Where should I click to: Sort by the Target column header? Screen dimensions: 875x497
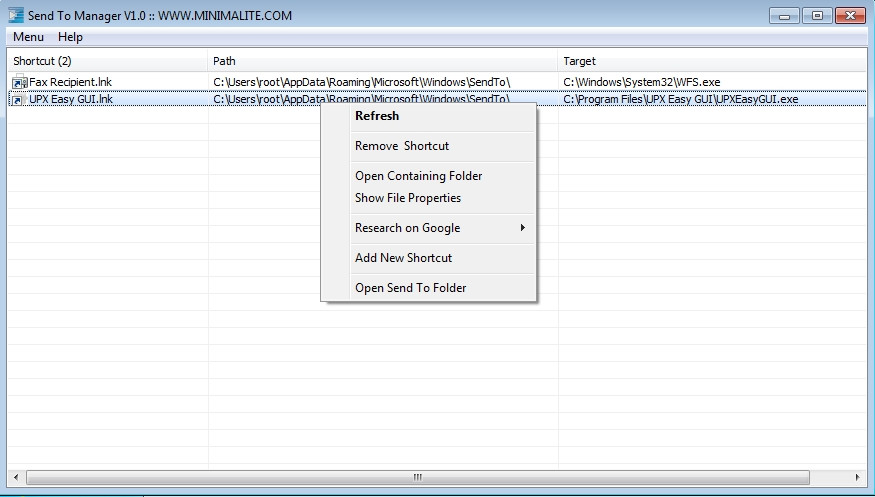point(711,61)
